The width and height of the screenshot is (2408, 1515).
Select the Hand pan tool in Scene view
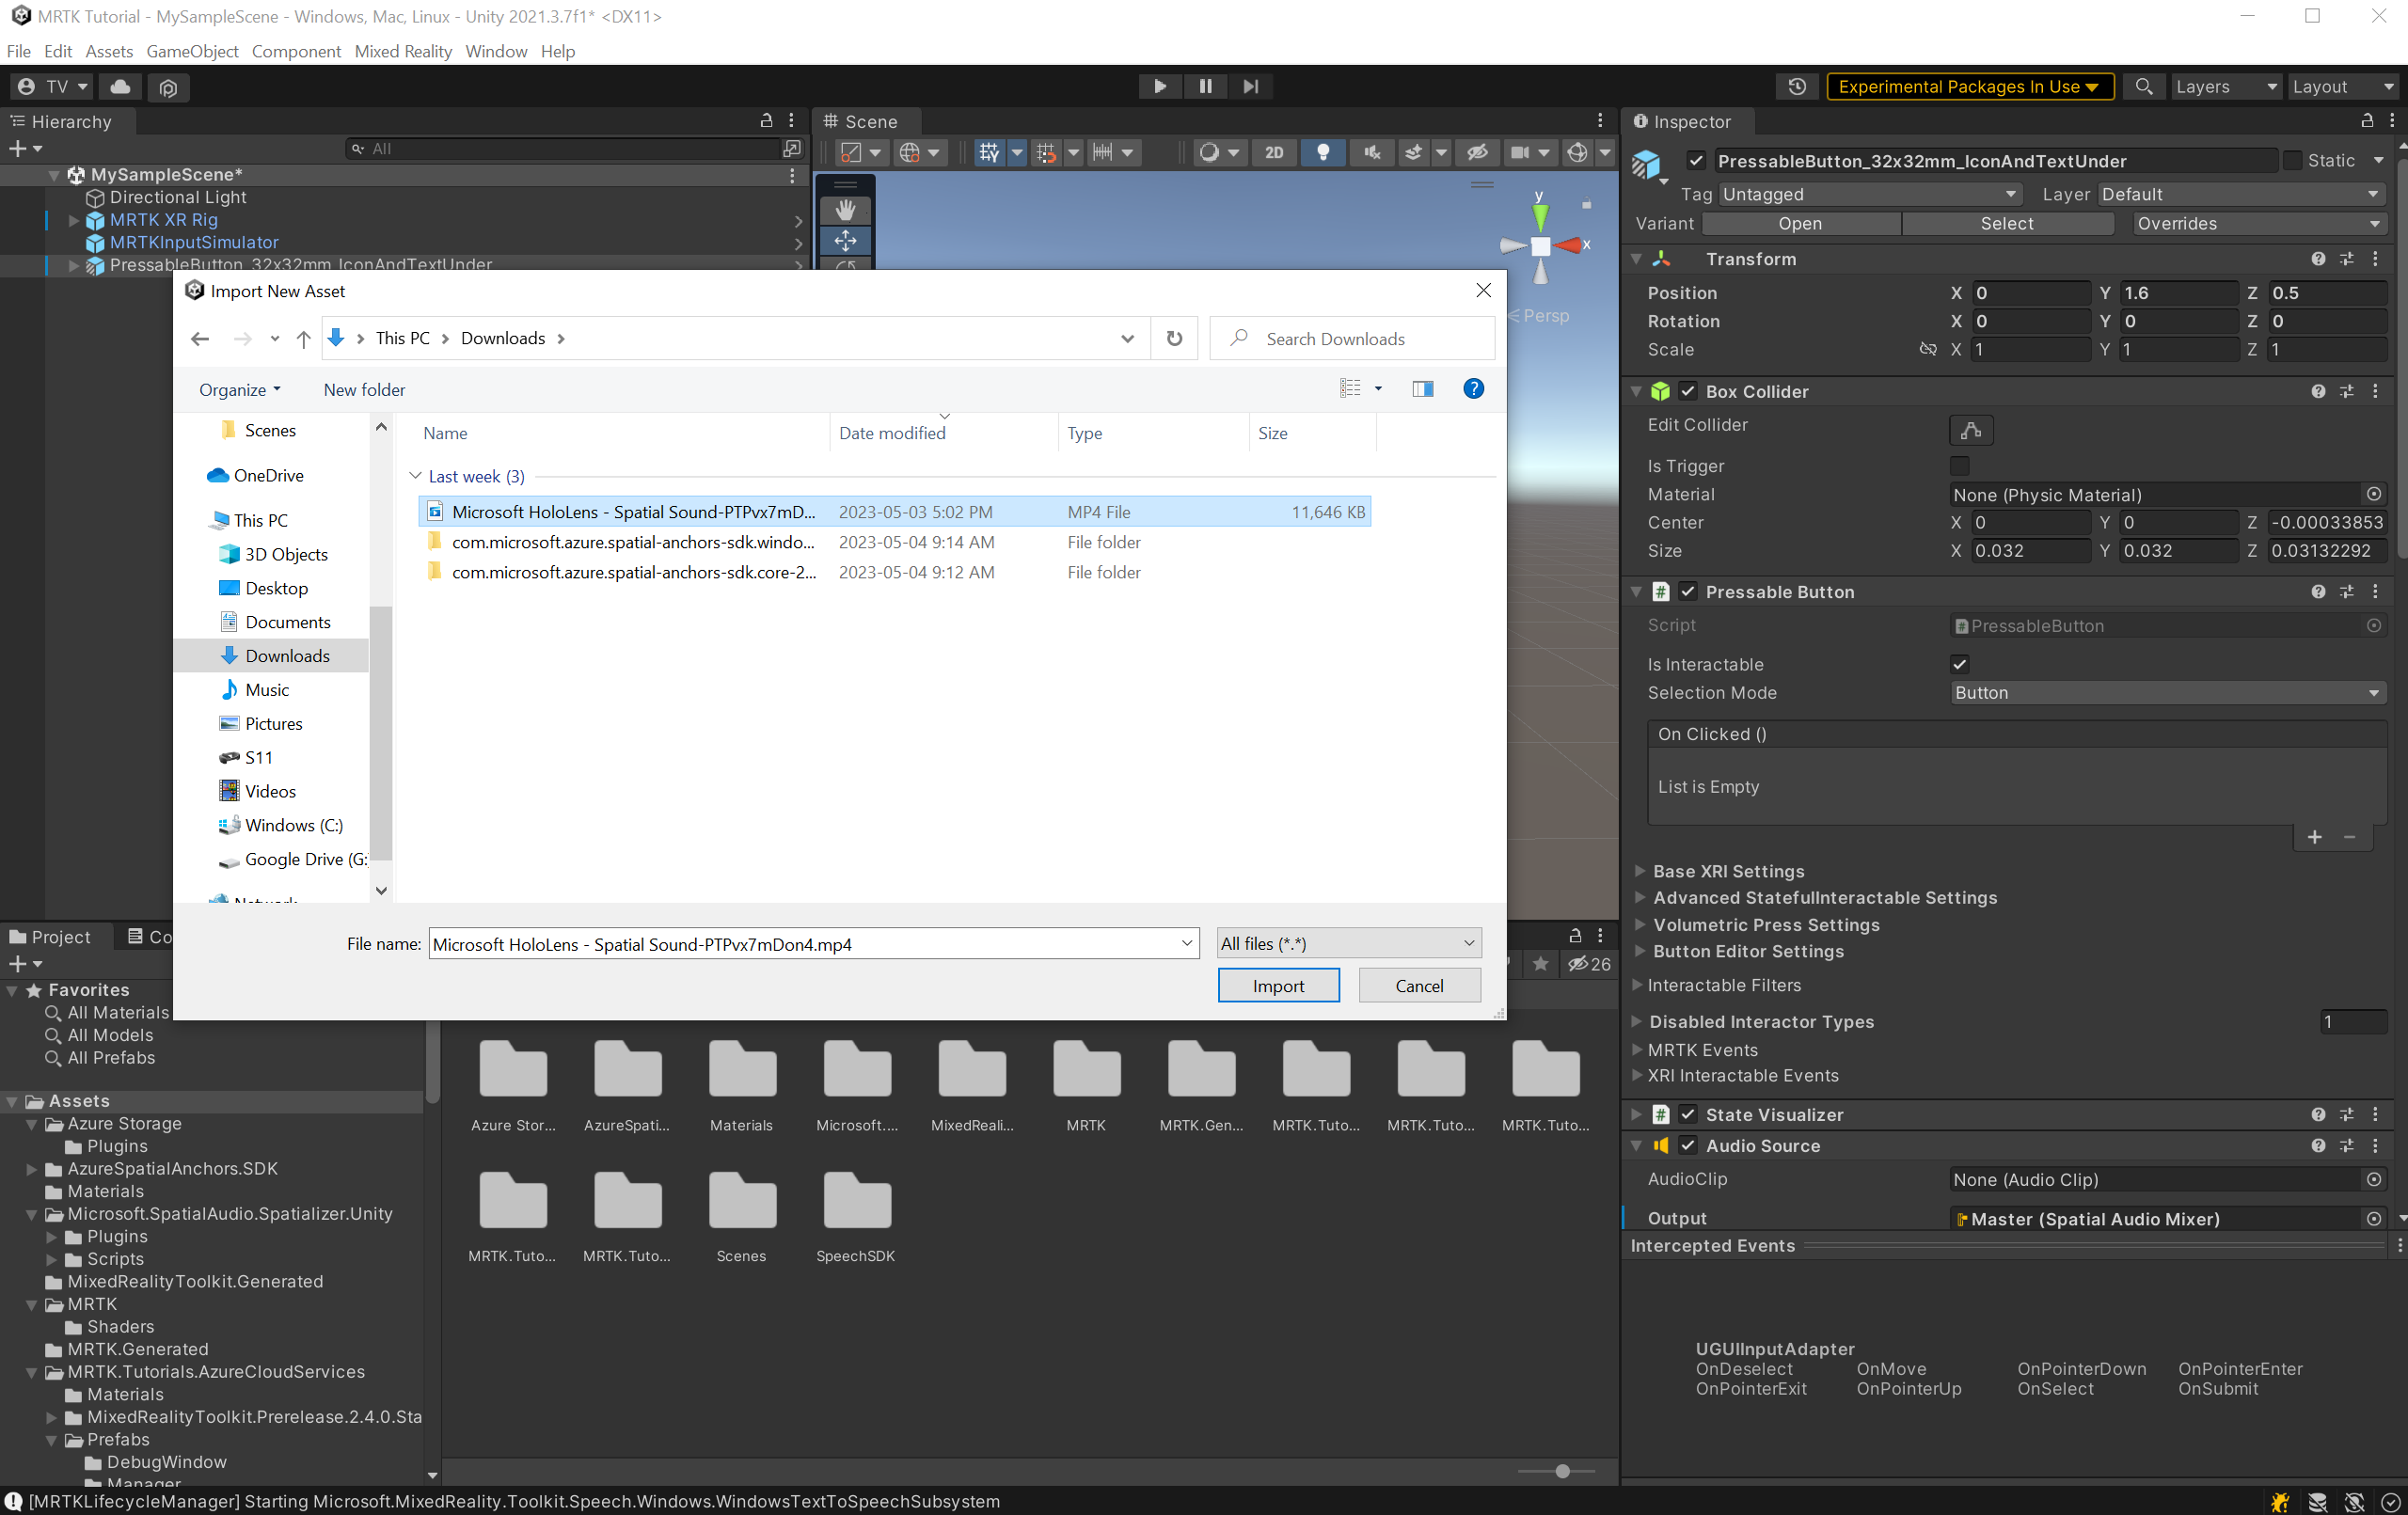pyautogui.click(x=845, y=209)
